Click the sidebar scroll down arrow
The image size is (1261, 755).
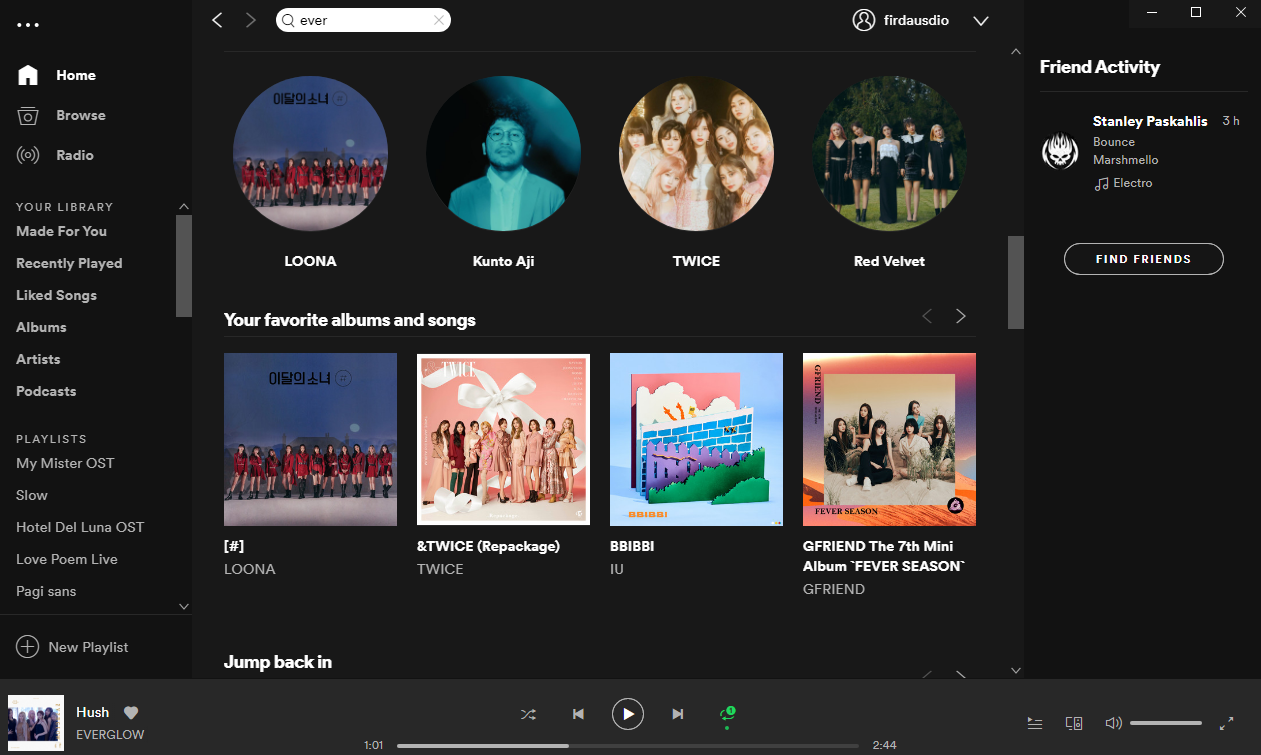point(184,606)
